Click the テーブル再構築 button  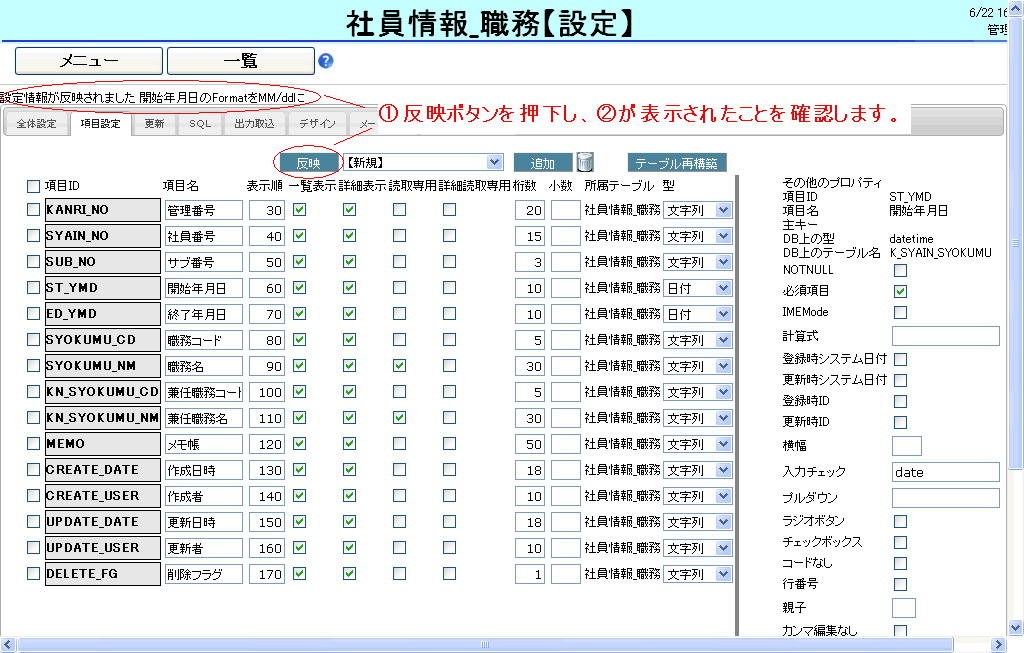(677, 163)
